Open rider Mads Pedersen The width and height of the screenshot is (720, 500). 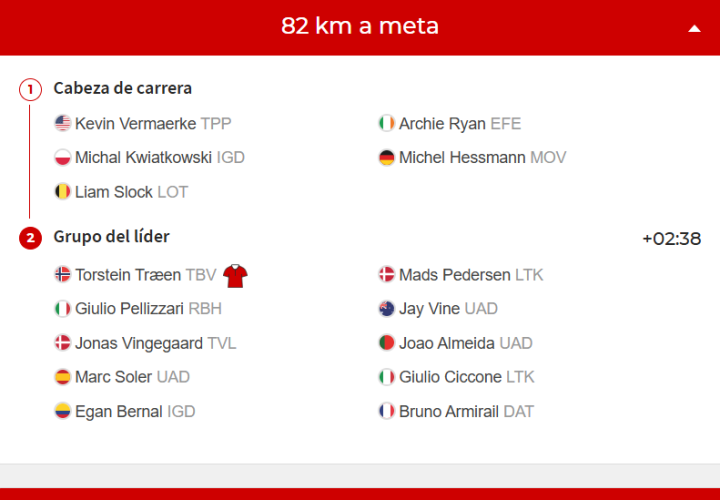[455, 275]
